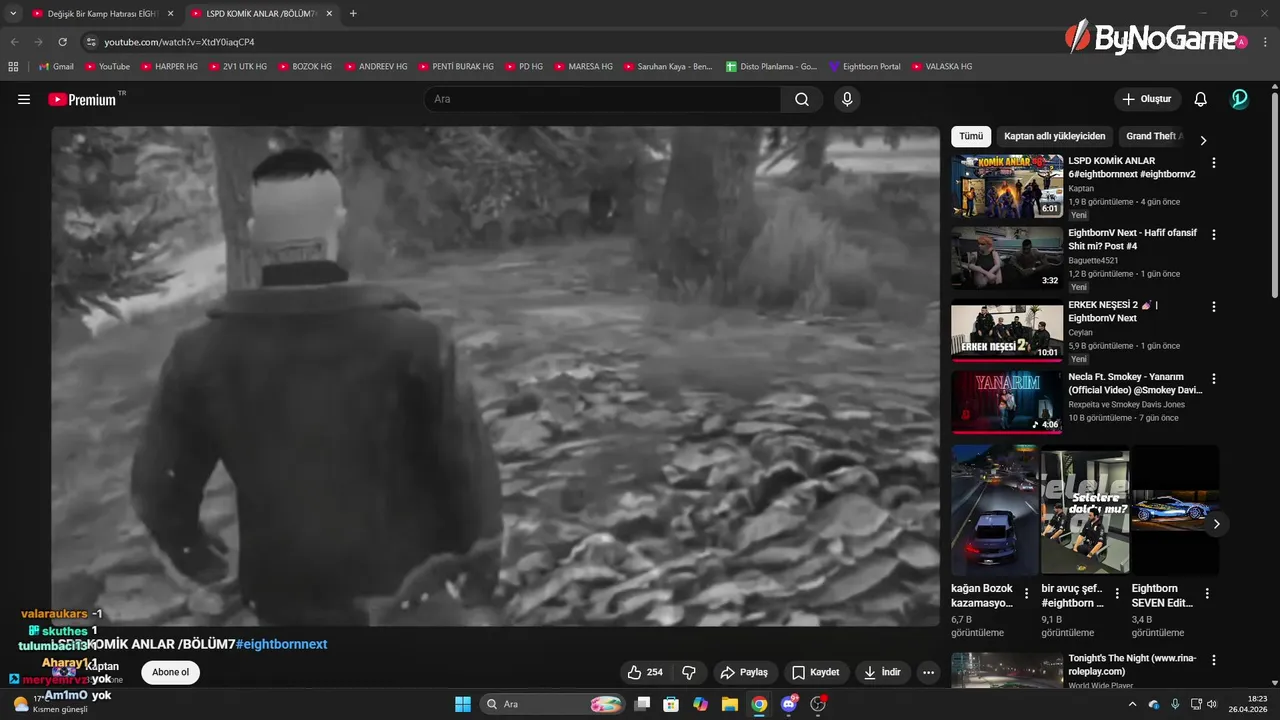Screen dimensions: 1280x720
Task: Expand hidden system tray icons
Action: (1132, 704)
